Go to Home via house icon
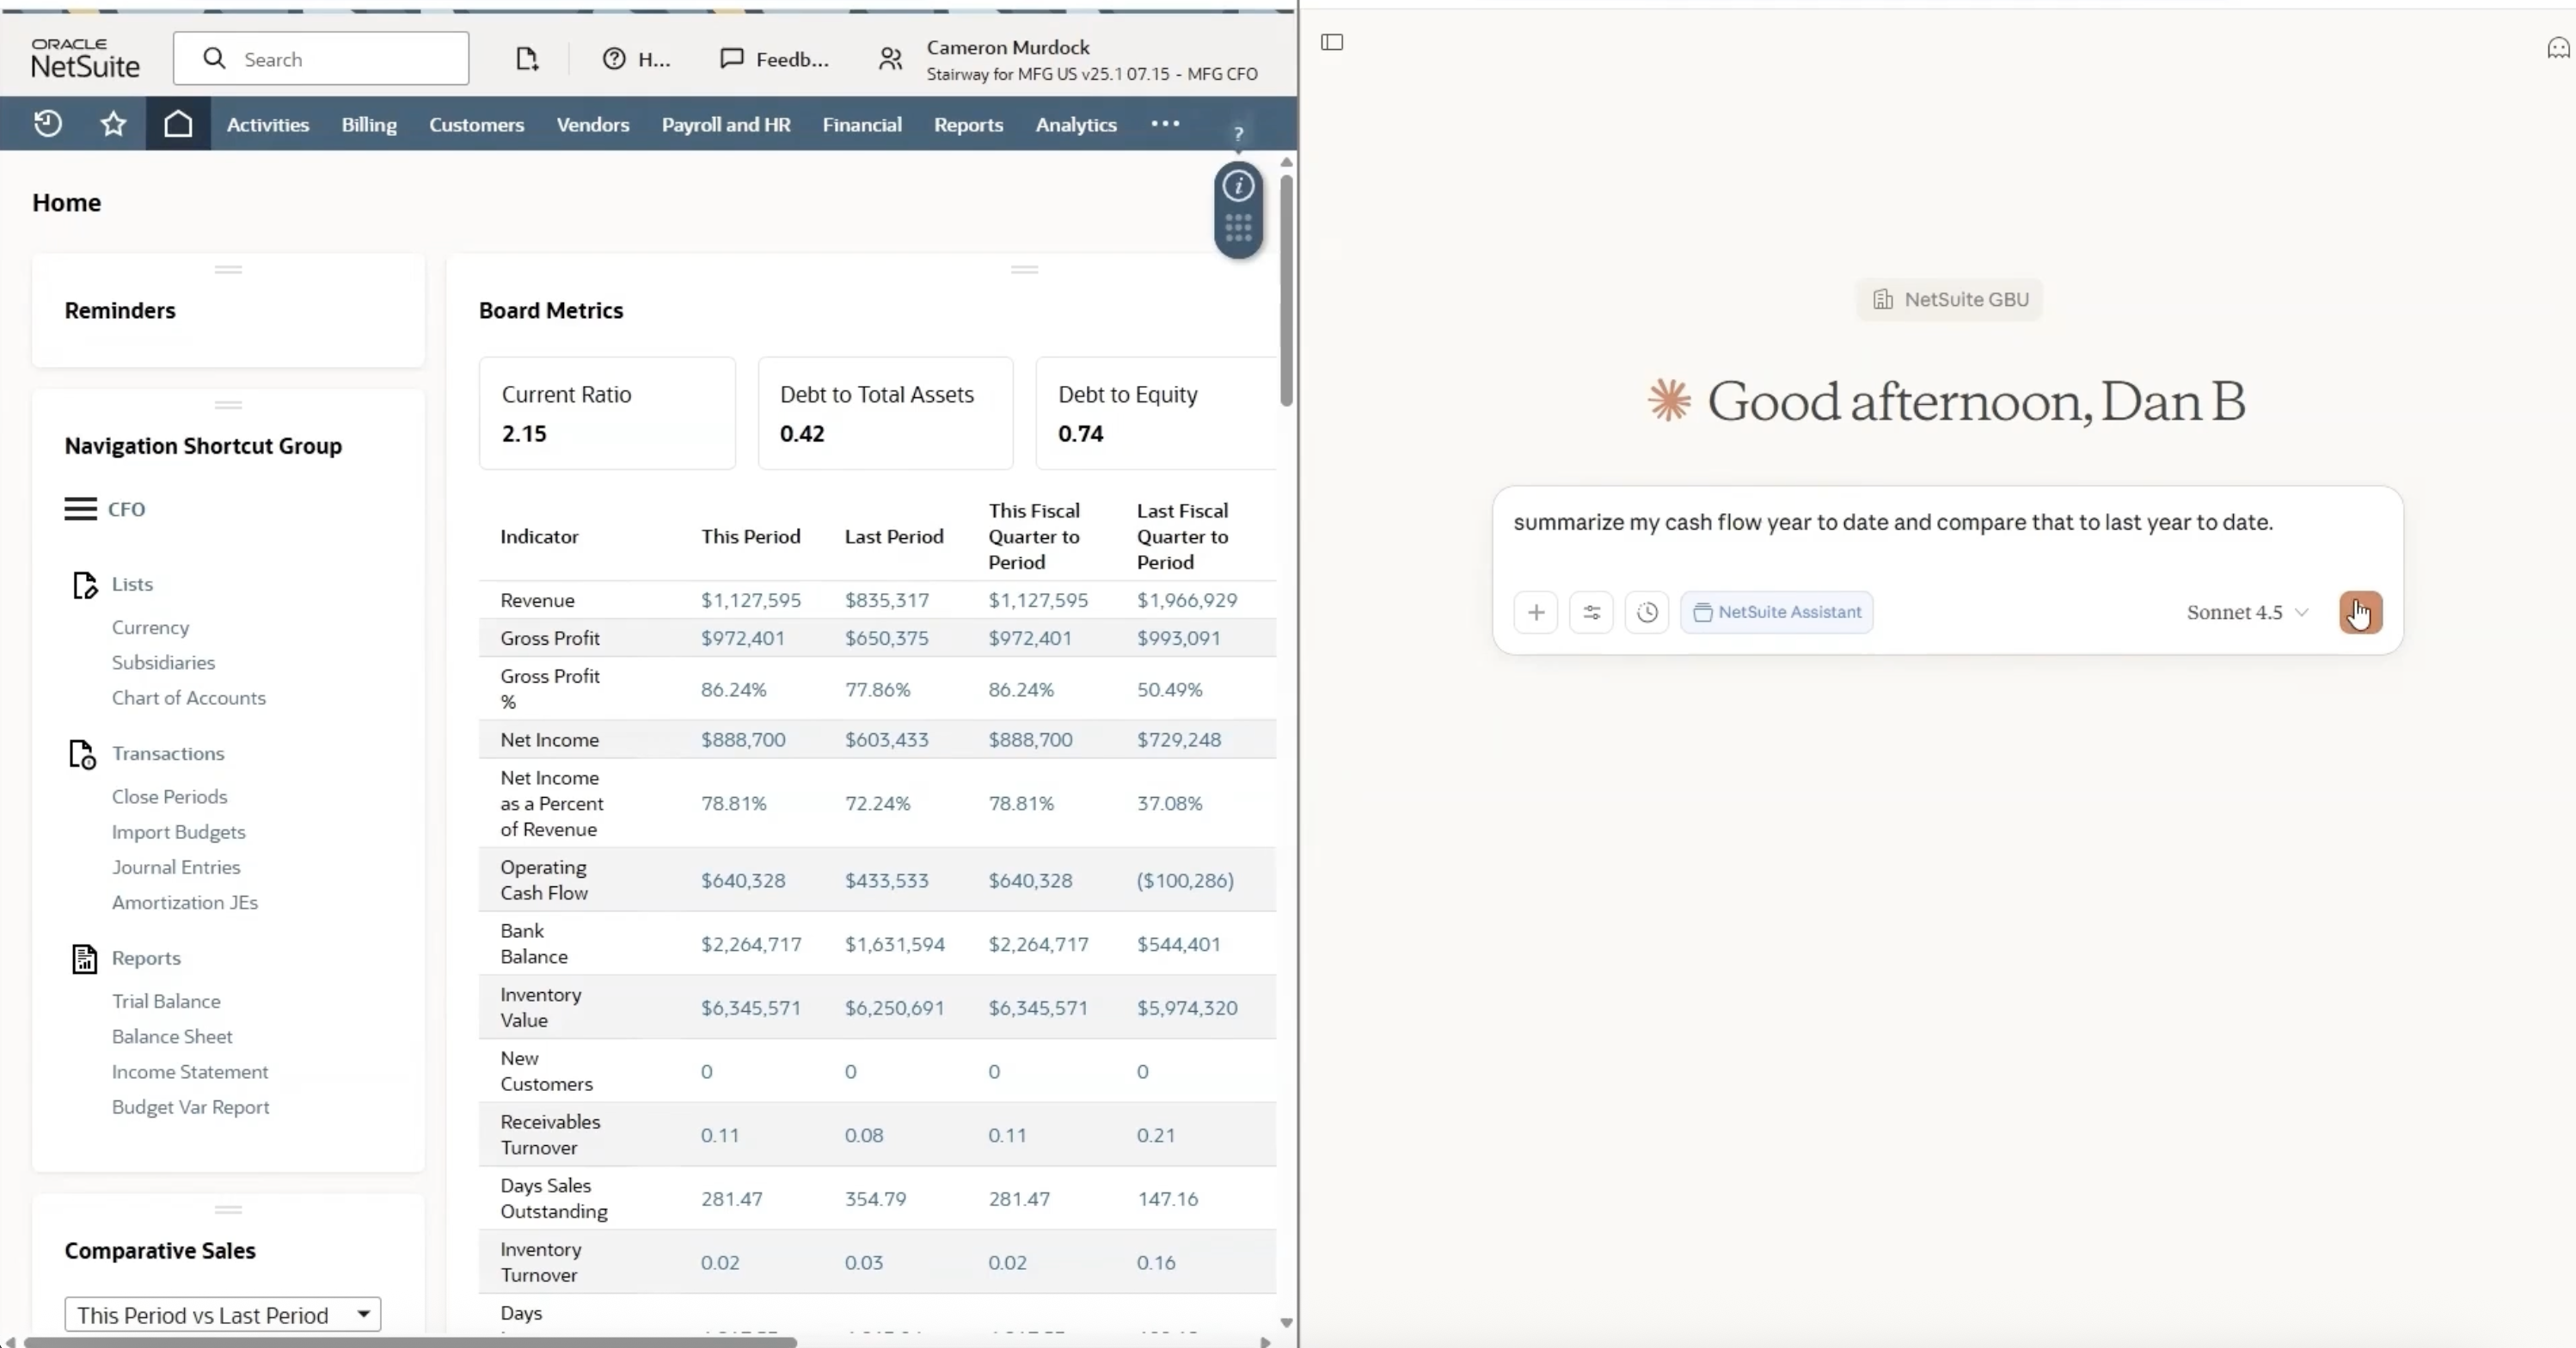The image size is (2576, 1348). [178, 124]
